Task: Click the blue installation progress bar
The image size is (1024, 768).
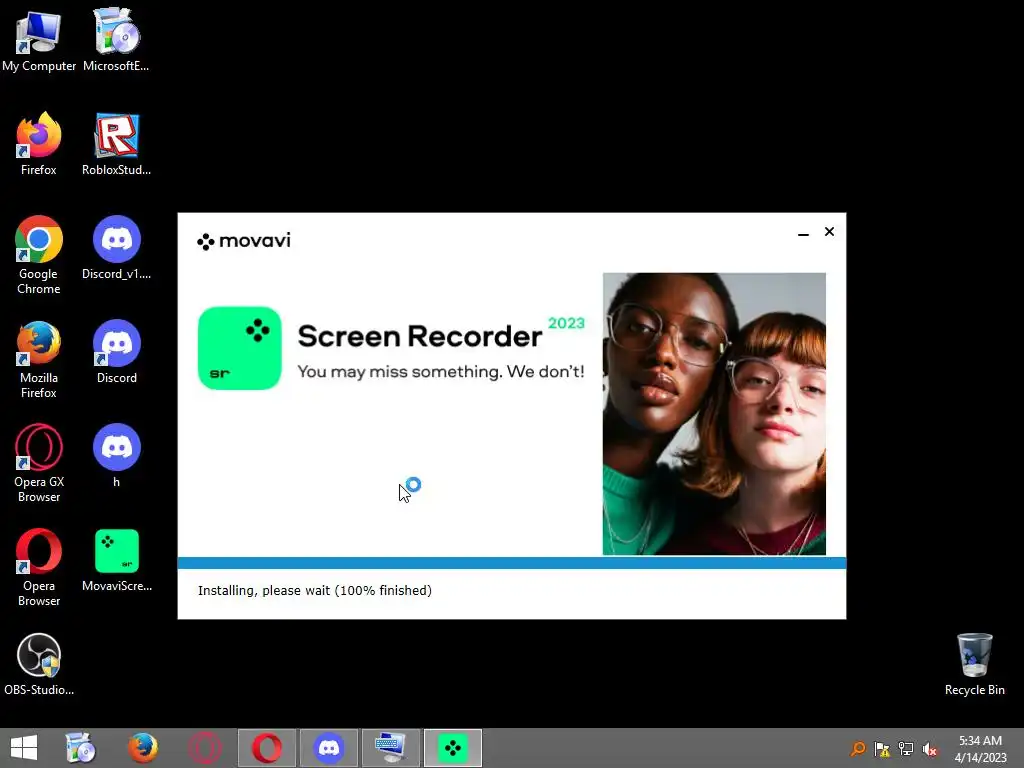Action: (x=512, y=563)
